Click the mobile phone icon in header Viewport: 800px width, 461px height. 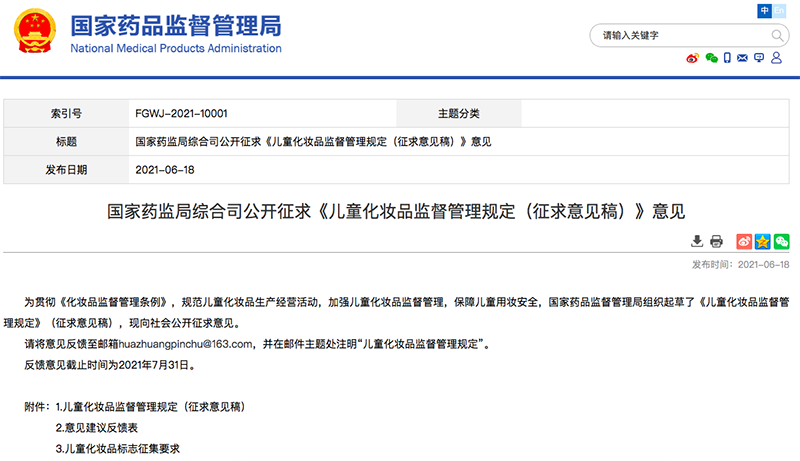727,58
